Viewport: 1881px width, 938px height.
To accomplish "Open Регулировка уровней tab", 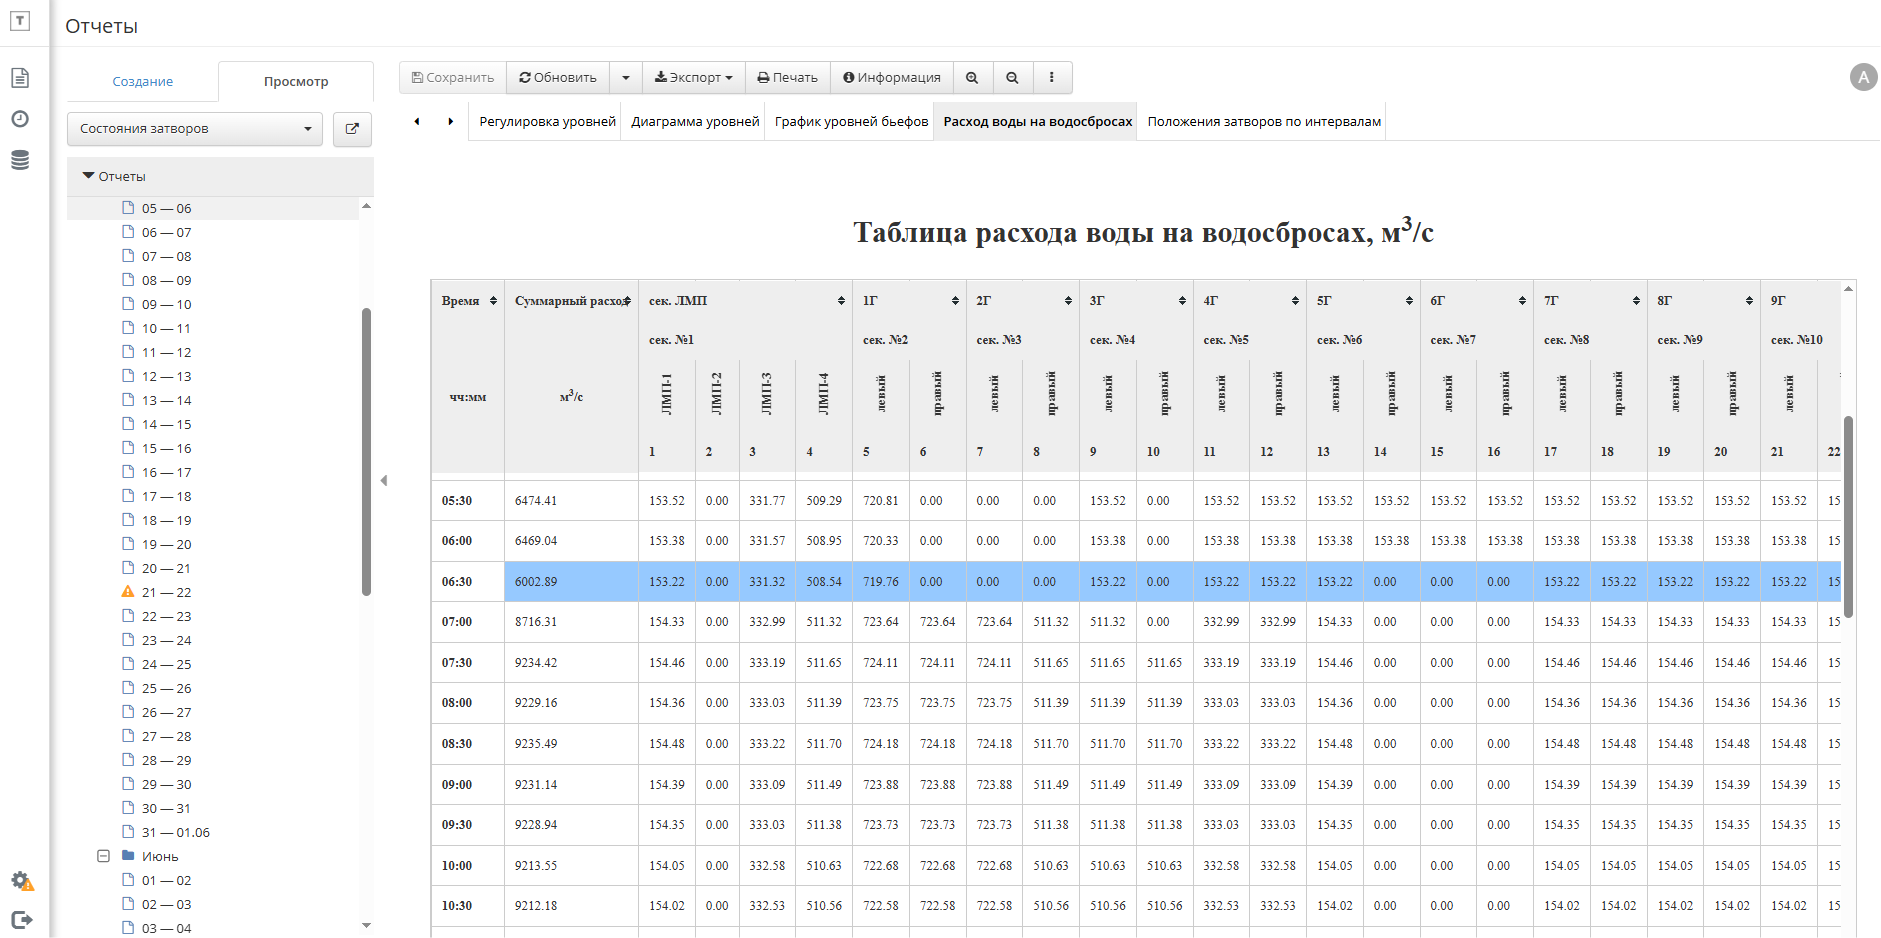I will 547,122.
